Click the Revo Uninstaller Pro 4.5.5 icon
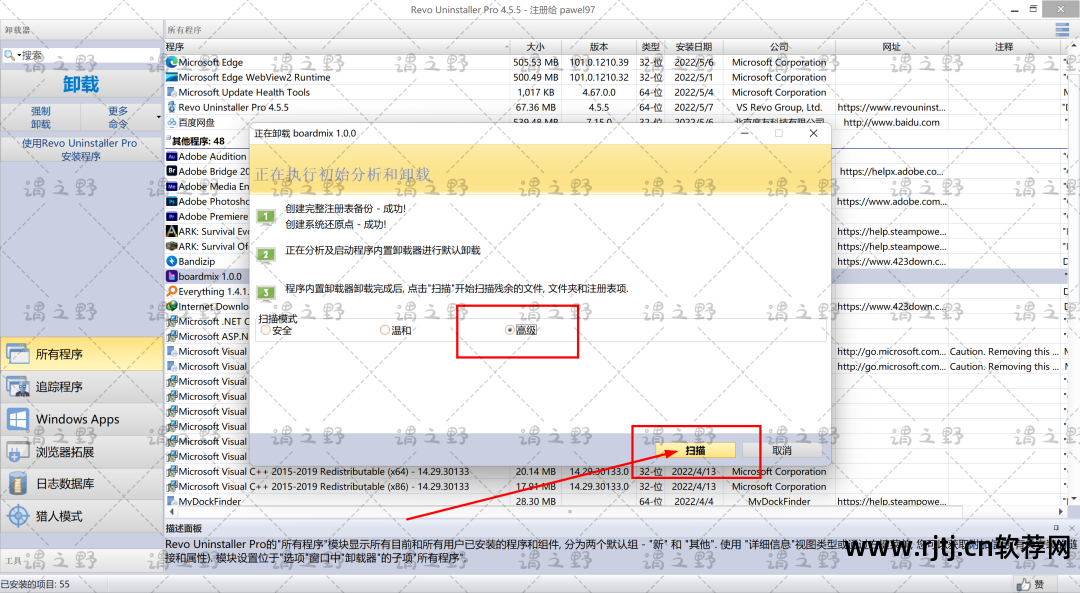 coord(172,107)
